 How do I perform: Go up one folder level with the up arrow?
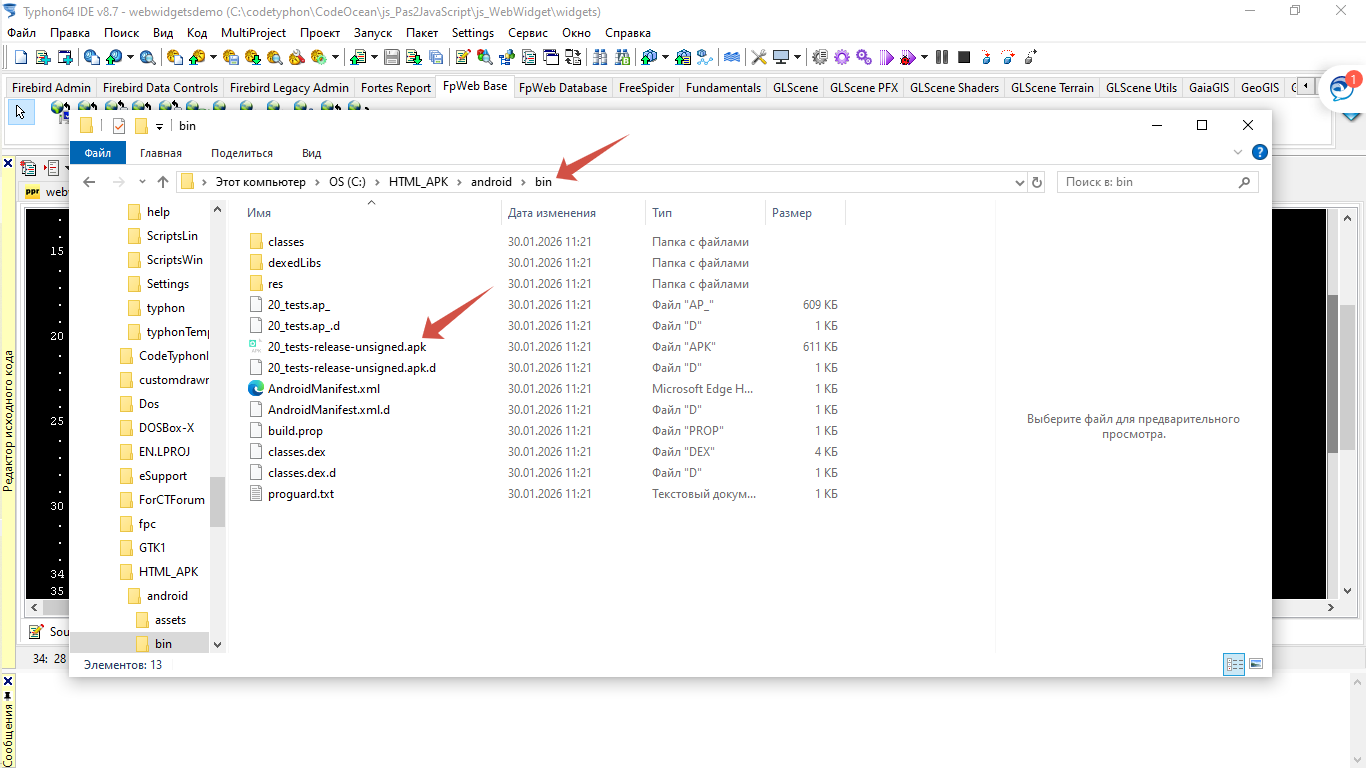[x=163, y=182]
